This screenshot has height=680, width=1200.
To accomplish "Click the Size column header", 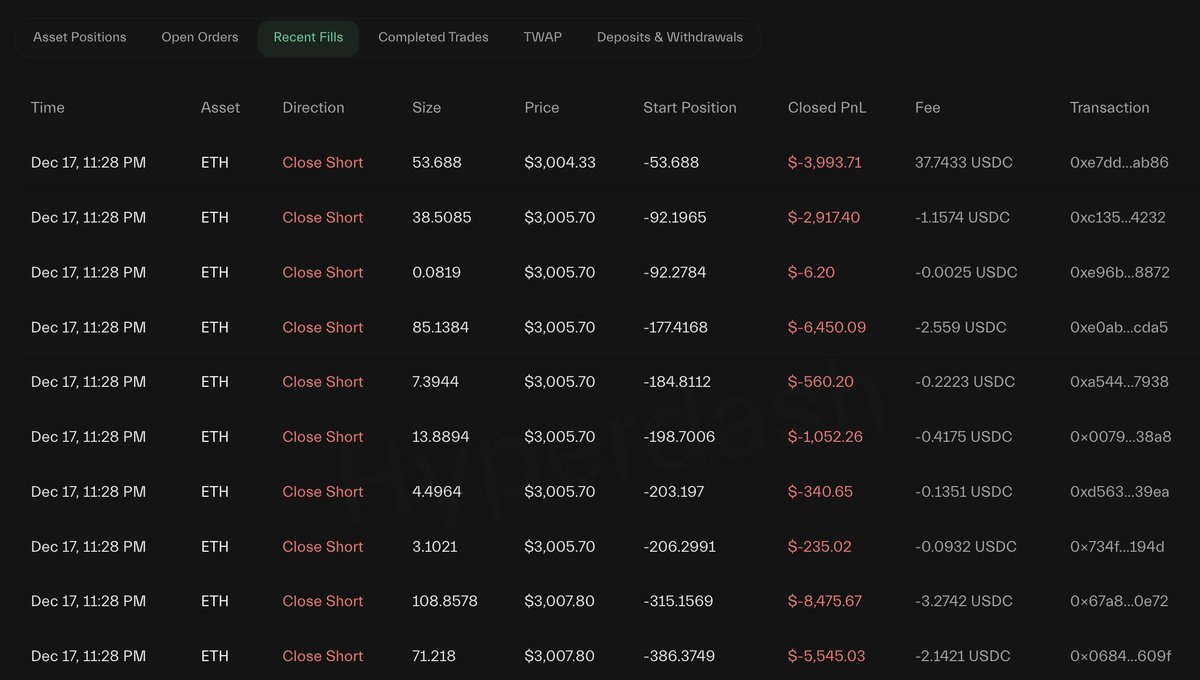I will (x=426, y=107).
